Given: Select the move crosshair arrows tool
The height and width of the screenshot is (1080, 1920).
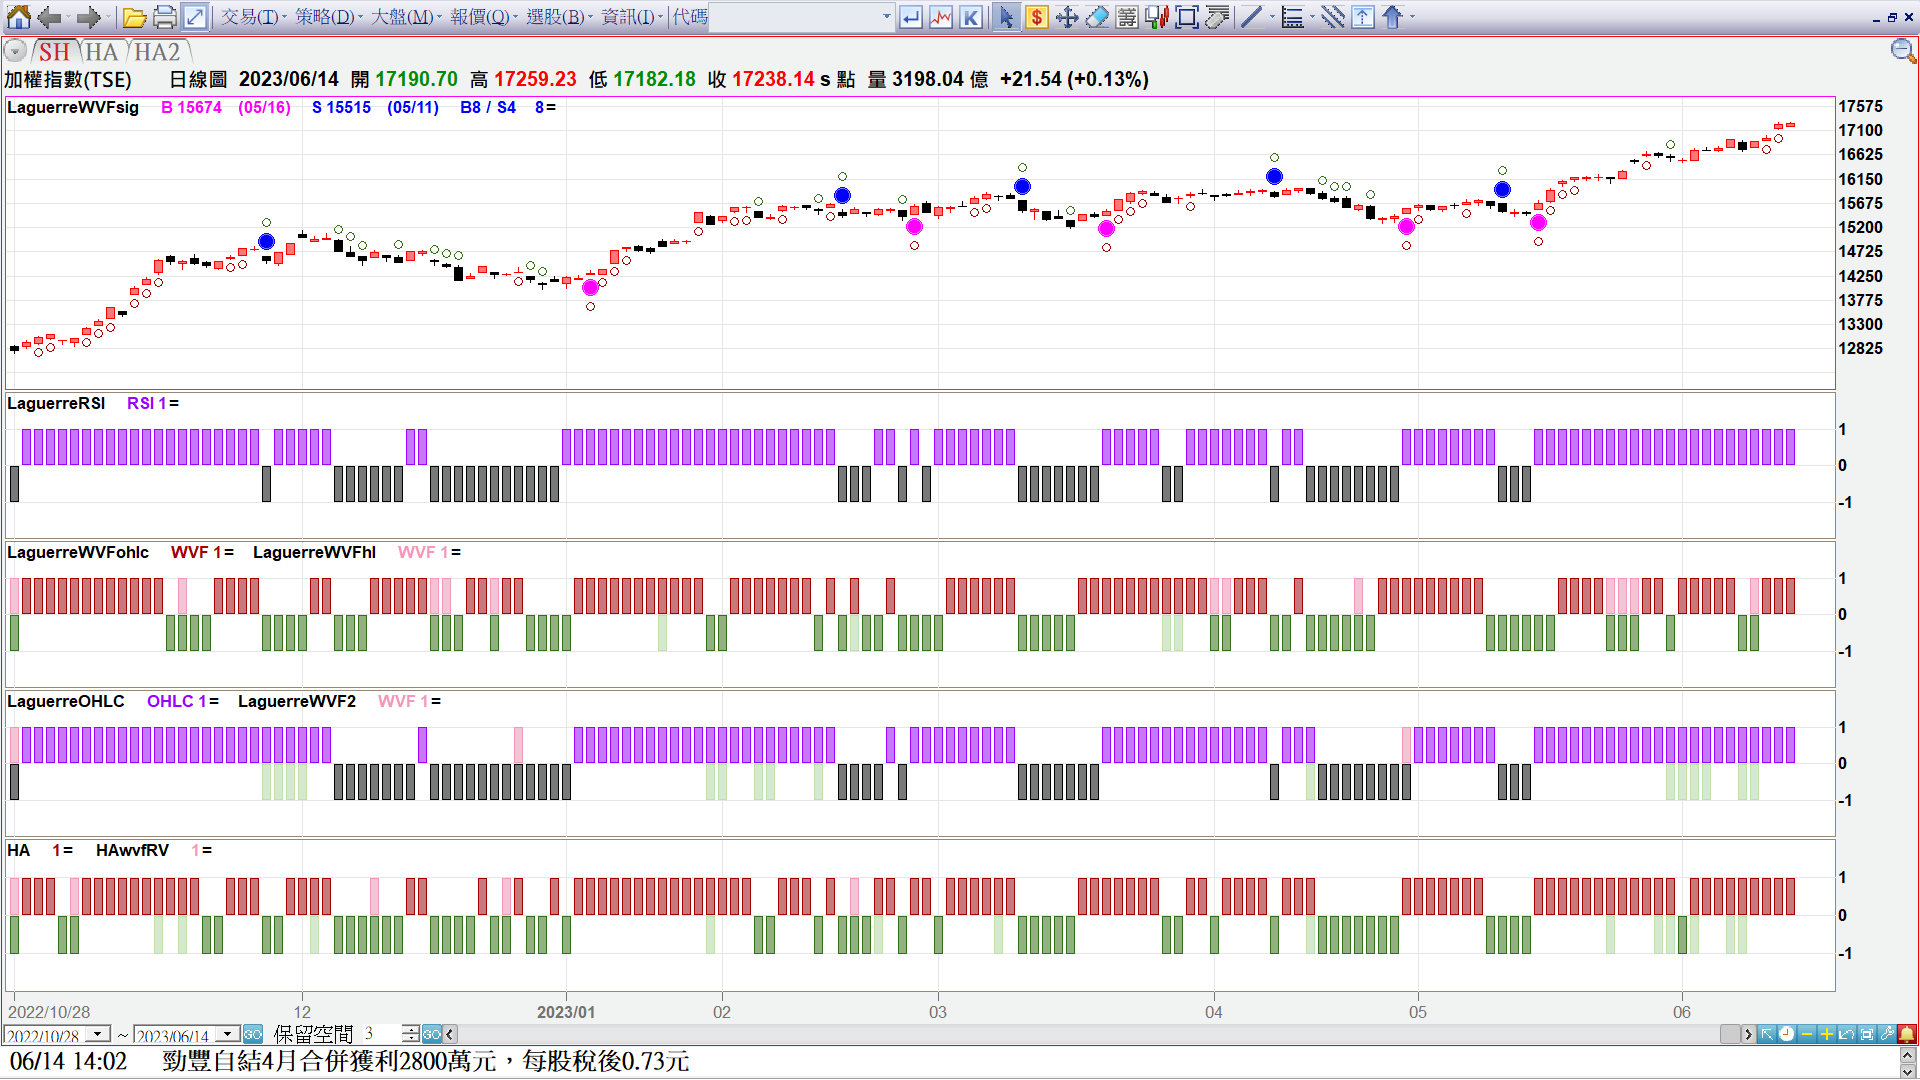Looking at the screenshot, I should 1067,17.
